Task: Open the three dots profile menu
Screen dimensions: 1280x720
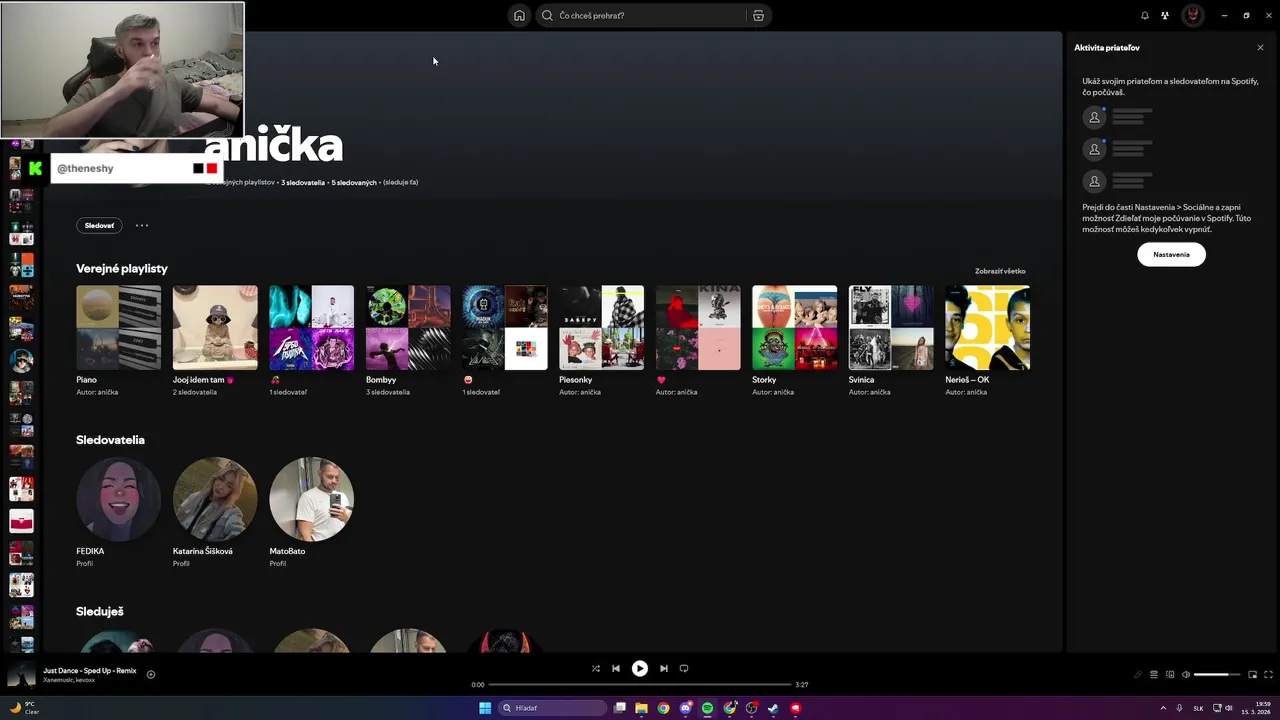Action: pyautogui.click(x=142, y=226)
